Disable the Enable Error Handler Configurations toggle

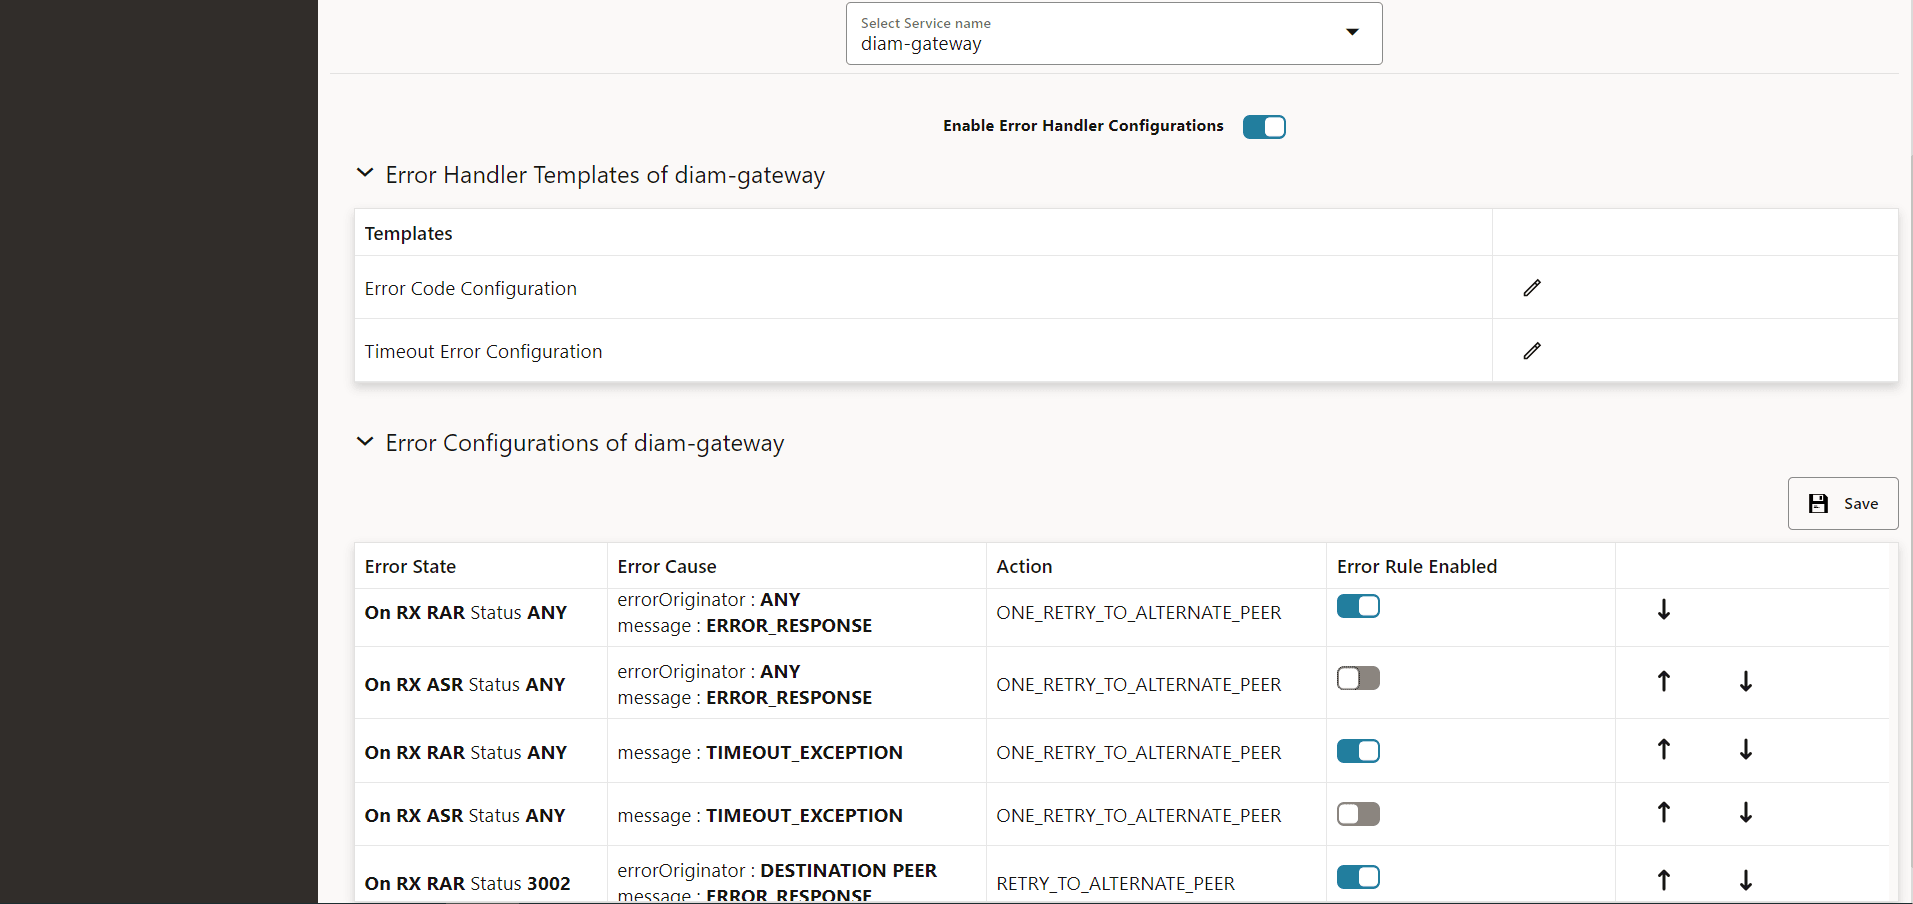[1264, 126]
